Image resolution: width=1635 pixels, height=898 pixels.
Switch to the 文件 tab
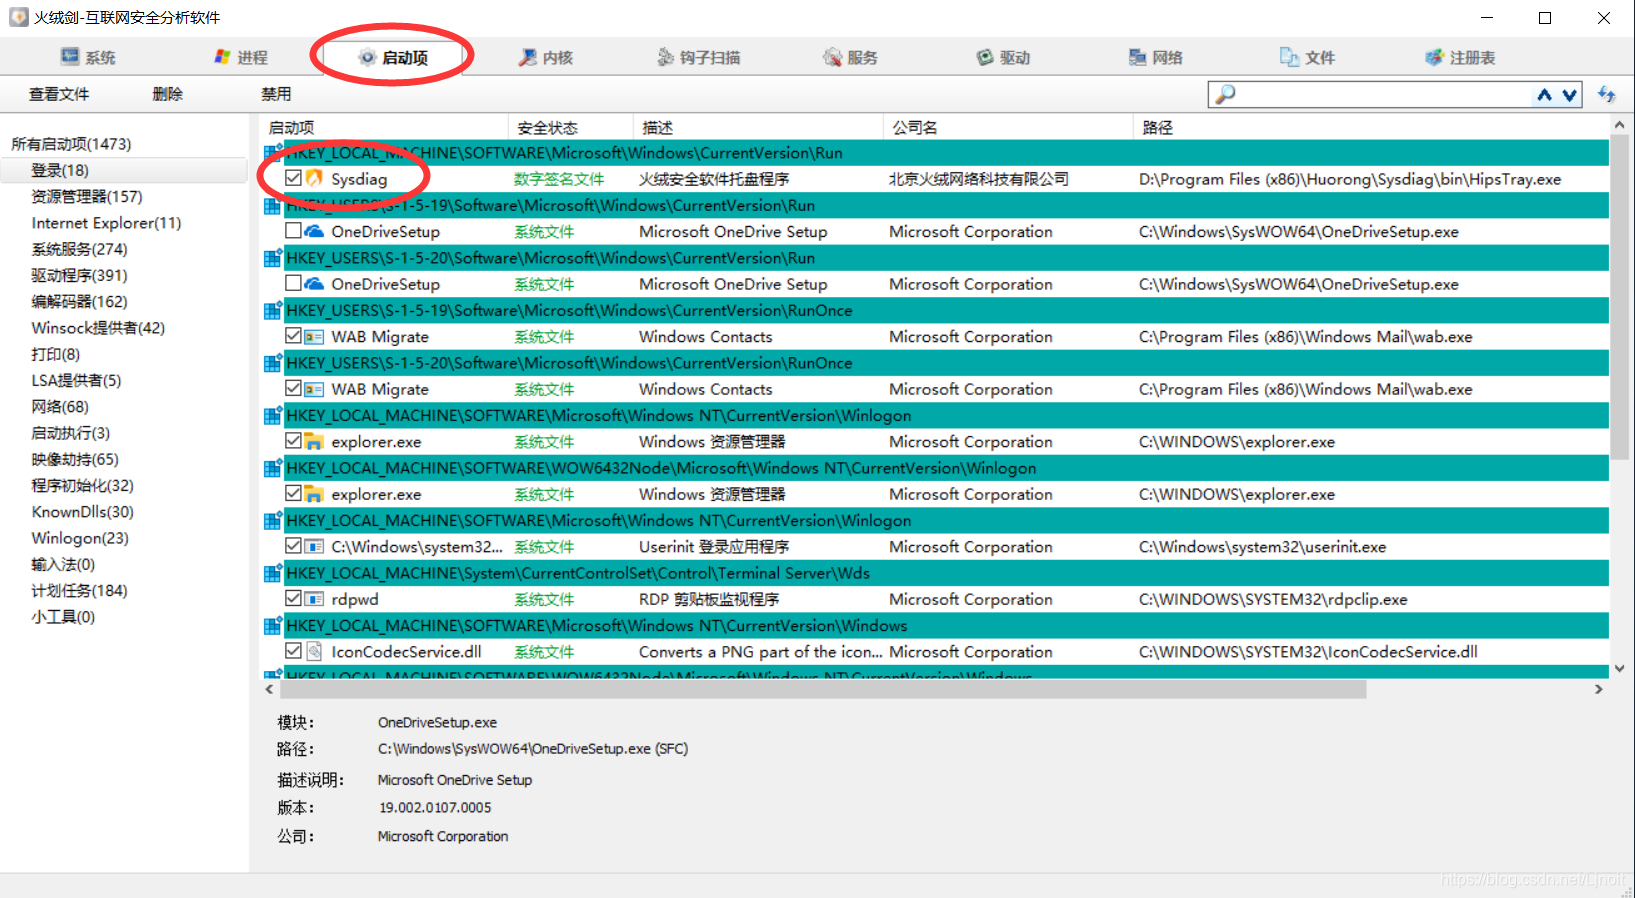(x=1307, y=57)
